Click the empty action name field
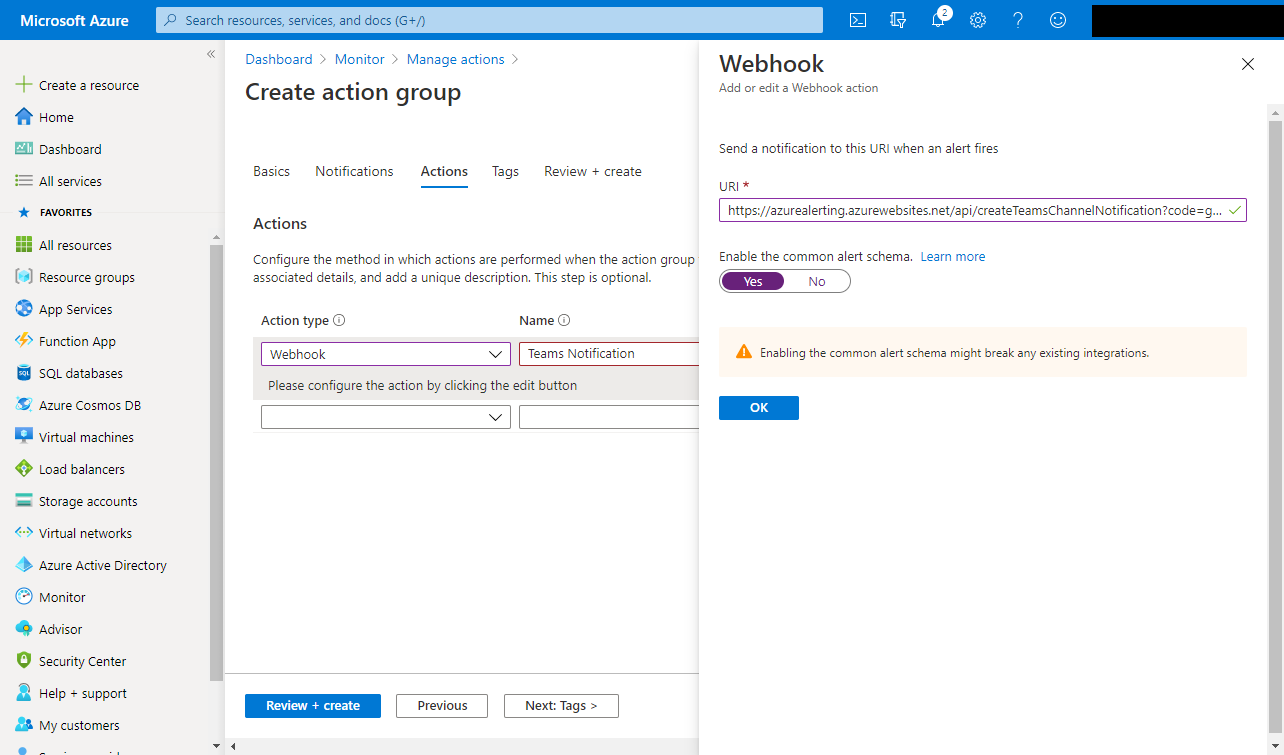Viewport: 1284px width, 755px height. pyautogui.click(x=608, y=417)
